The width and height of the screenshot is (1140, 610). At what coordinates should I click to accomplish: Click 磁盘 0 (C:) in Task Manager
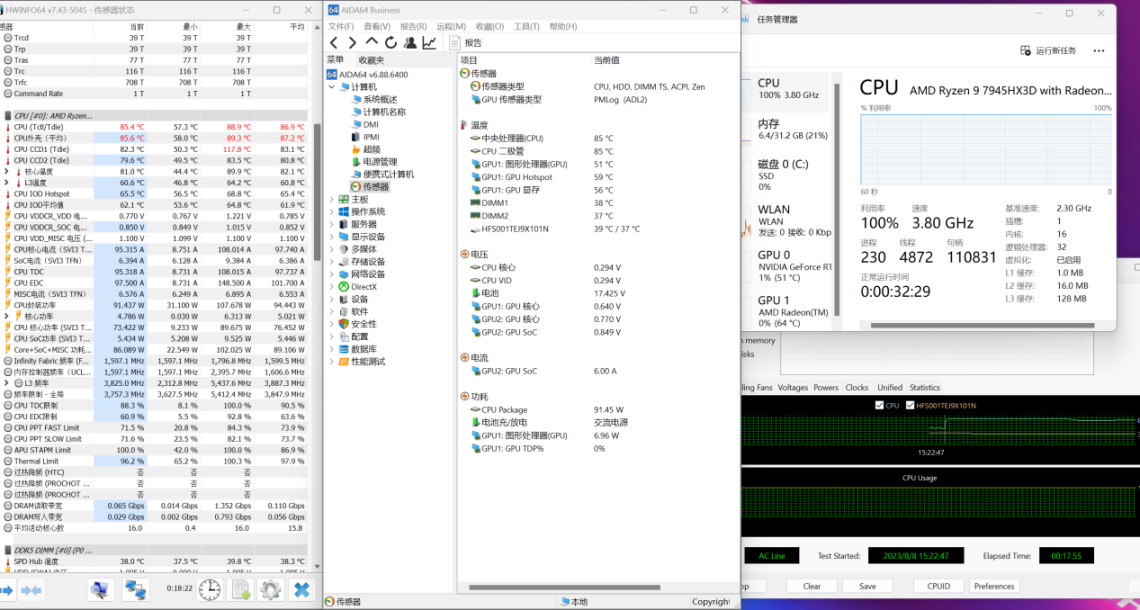(x=785, y=175)
